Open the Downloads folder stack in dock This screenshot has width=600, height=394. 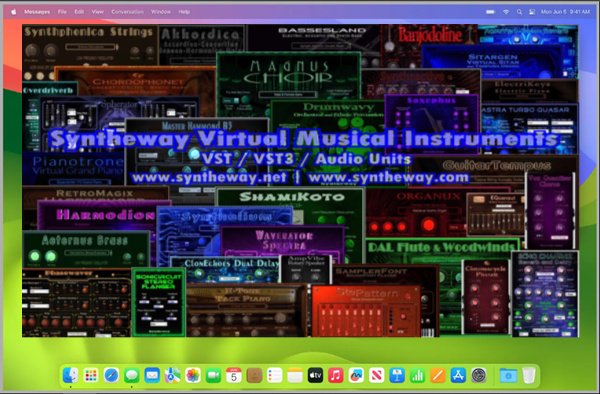coord(509,375)
